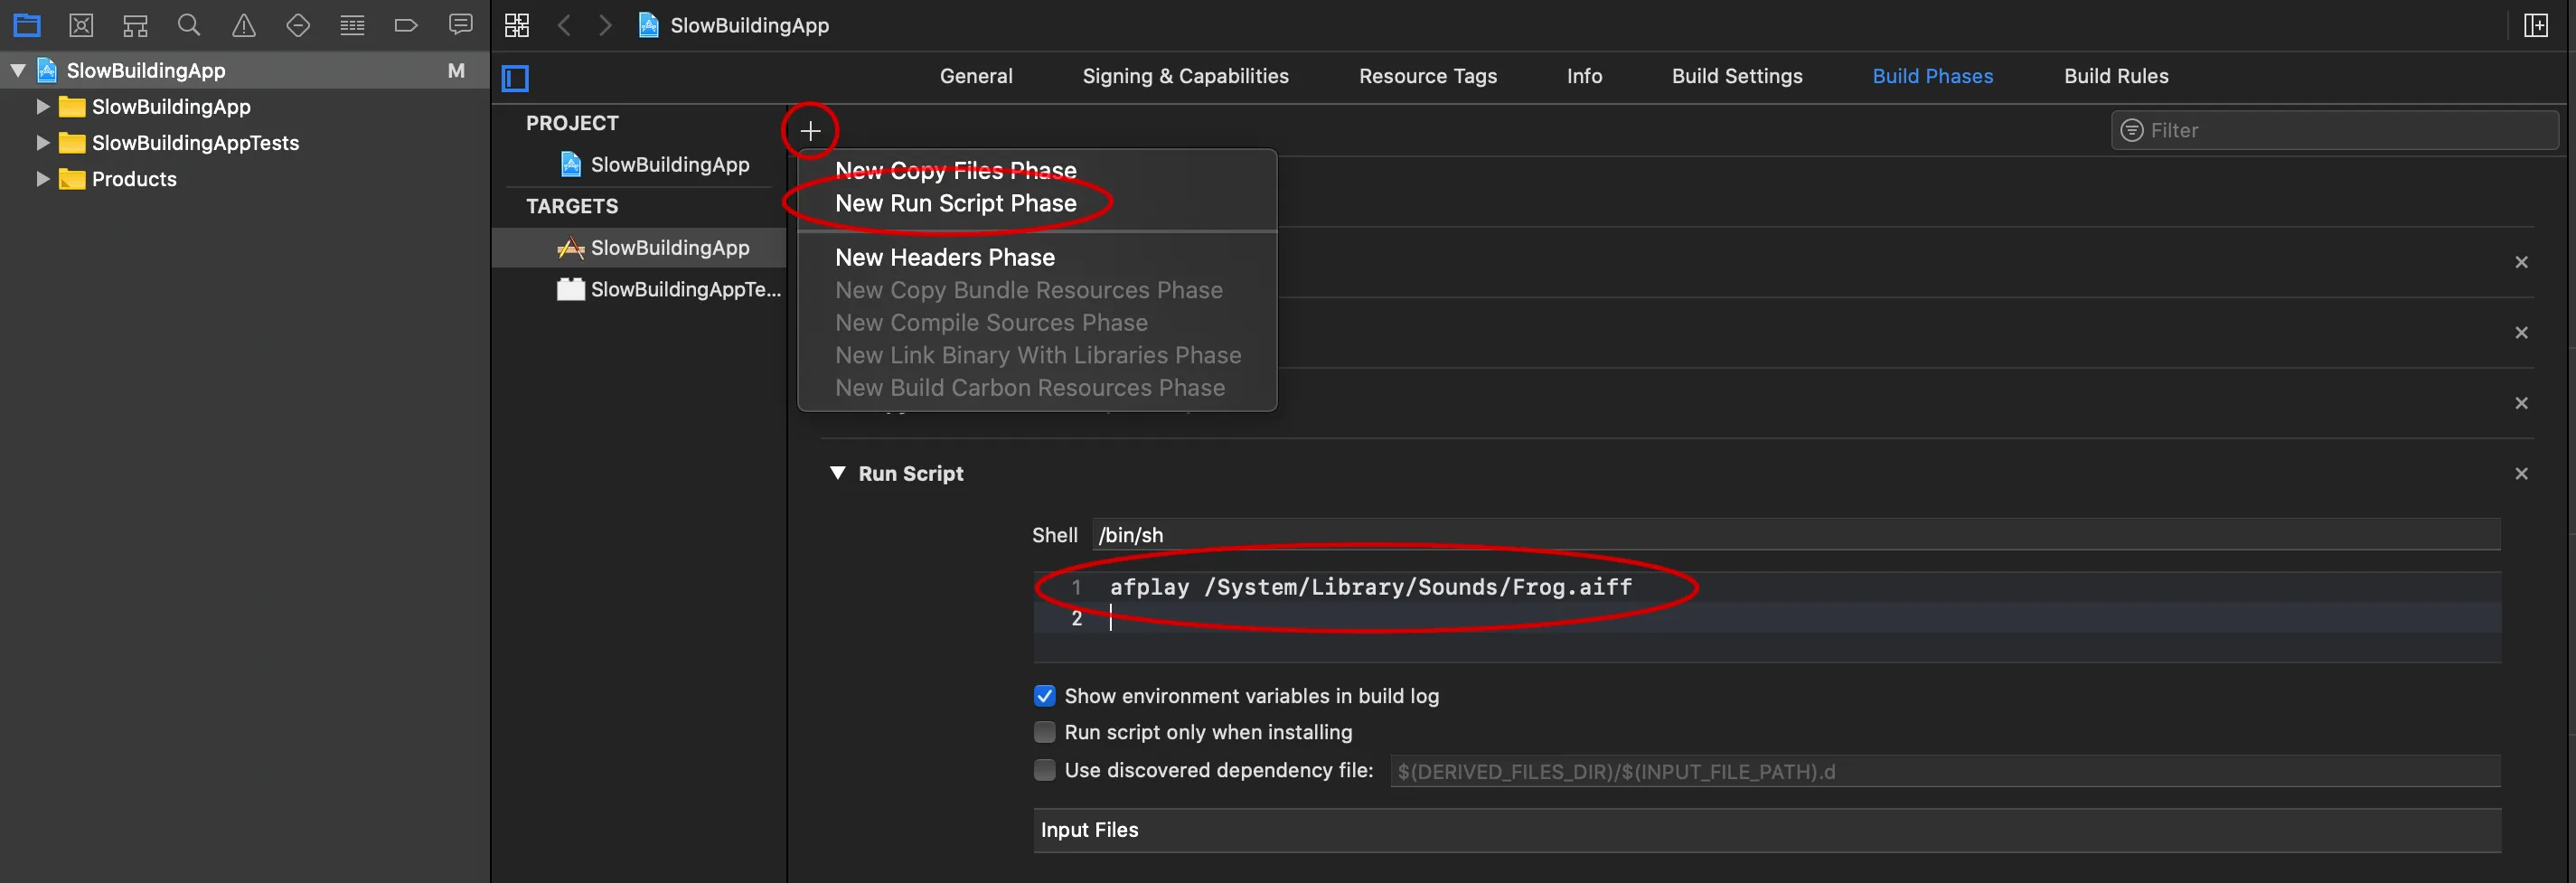Viewport: 2576px width, 883px height.
Task: Enable Run script only when installing
Action: point(1044,732)
